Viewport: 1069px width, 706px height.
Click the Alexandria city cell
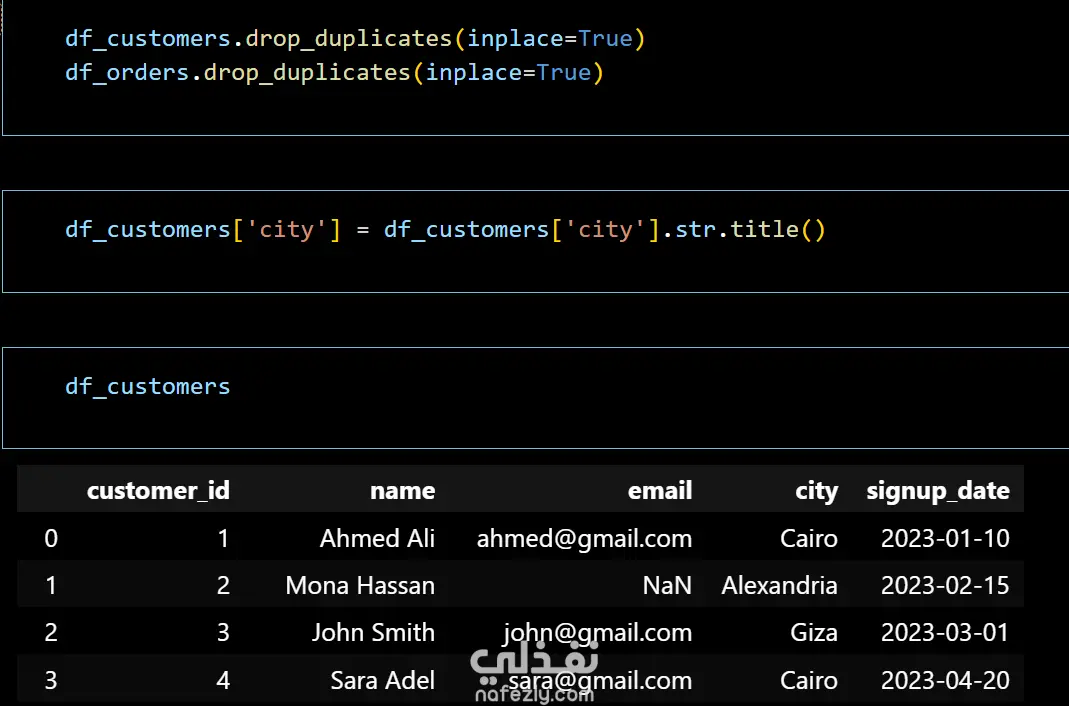tap(779, 585)
